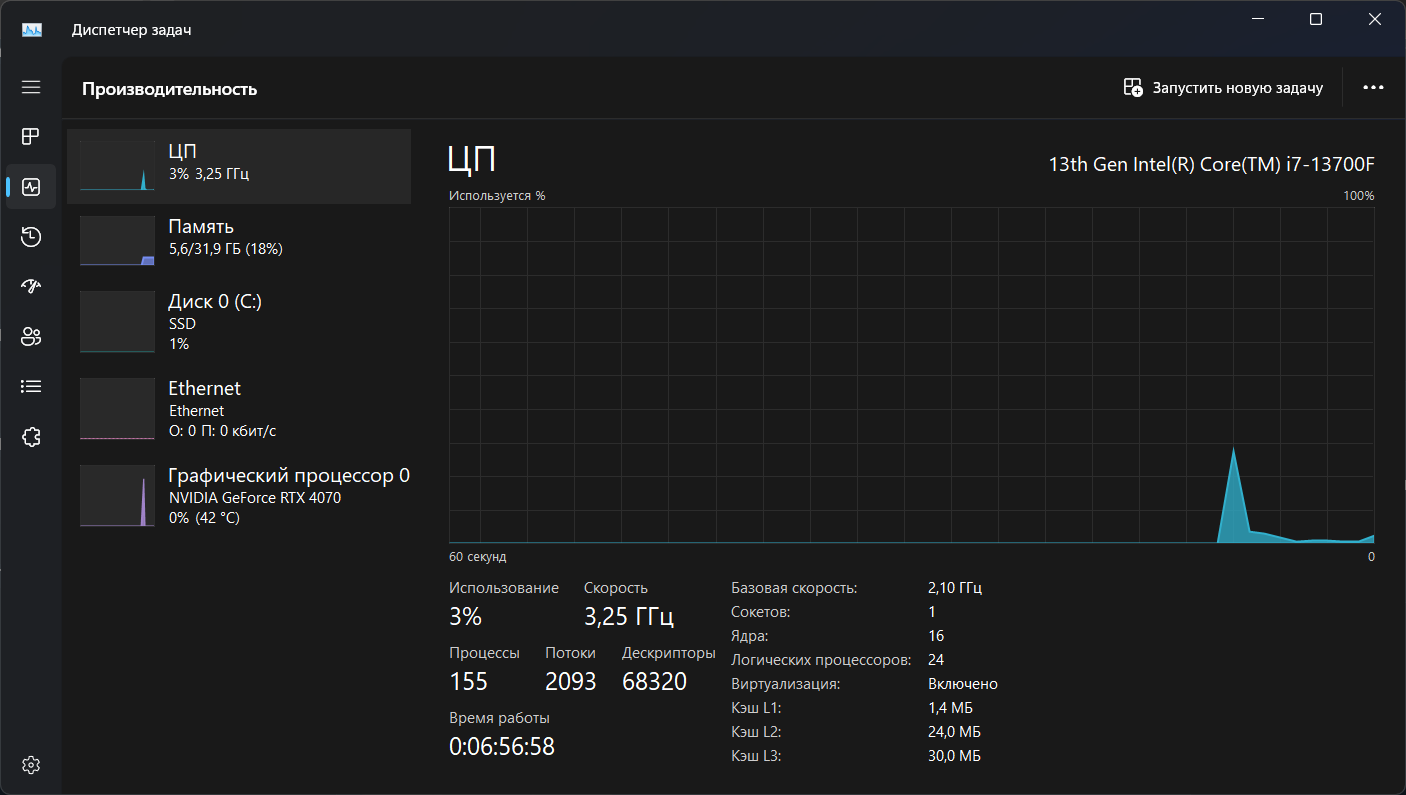1406x795 pixels.
Task: Click the Потоки count 2093
Action: 571,682
